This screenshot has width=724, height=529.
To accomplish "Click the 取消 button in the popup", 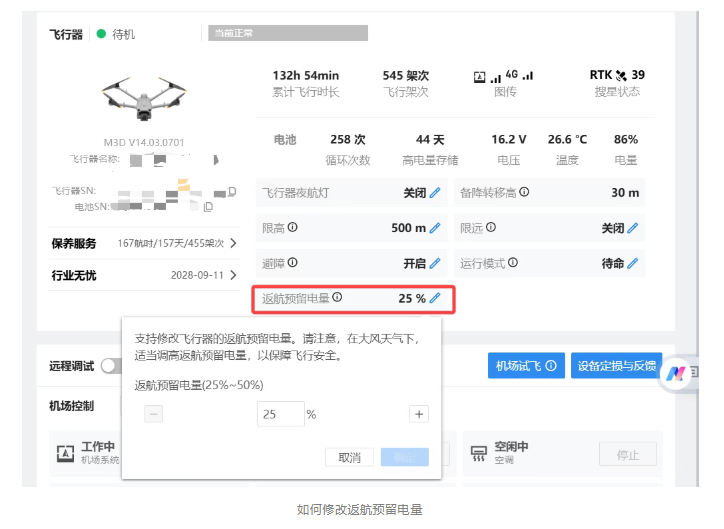I will pos(349,457).
